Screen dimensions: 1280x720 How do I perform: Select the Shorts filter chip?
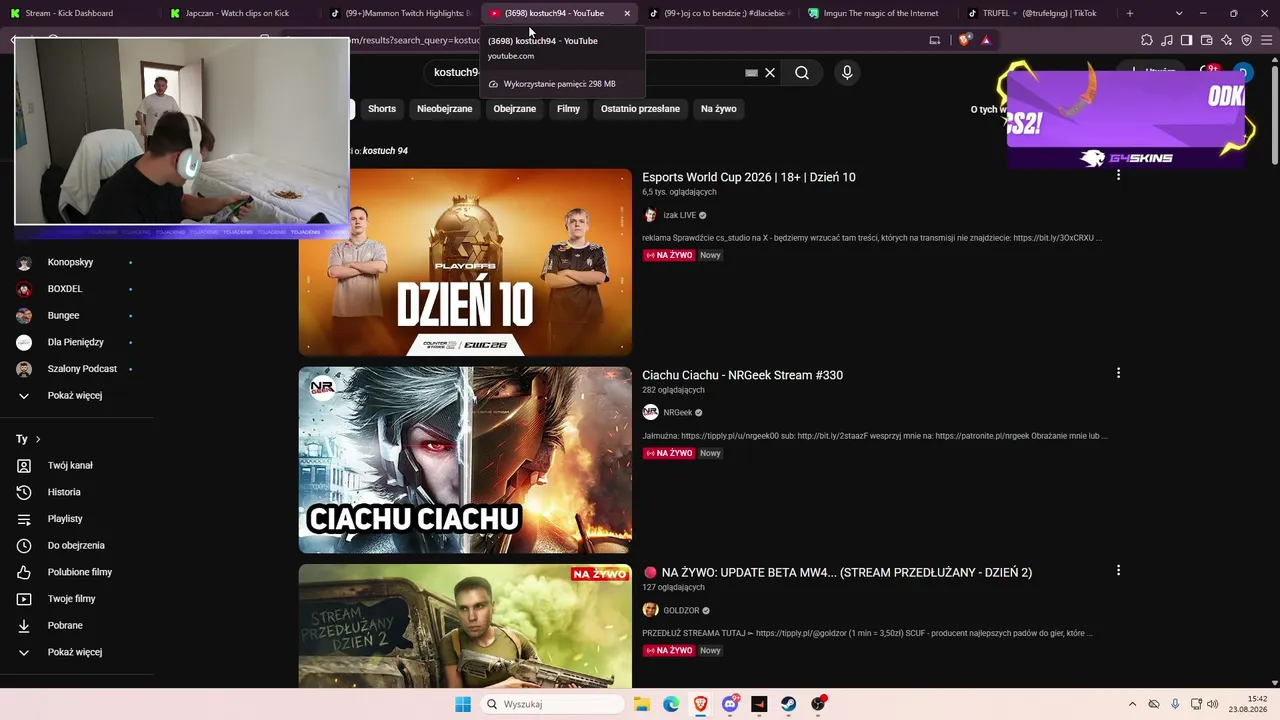pos(382,109)
